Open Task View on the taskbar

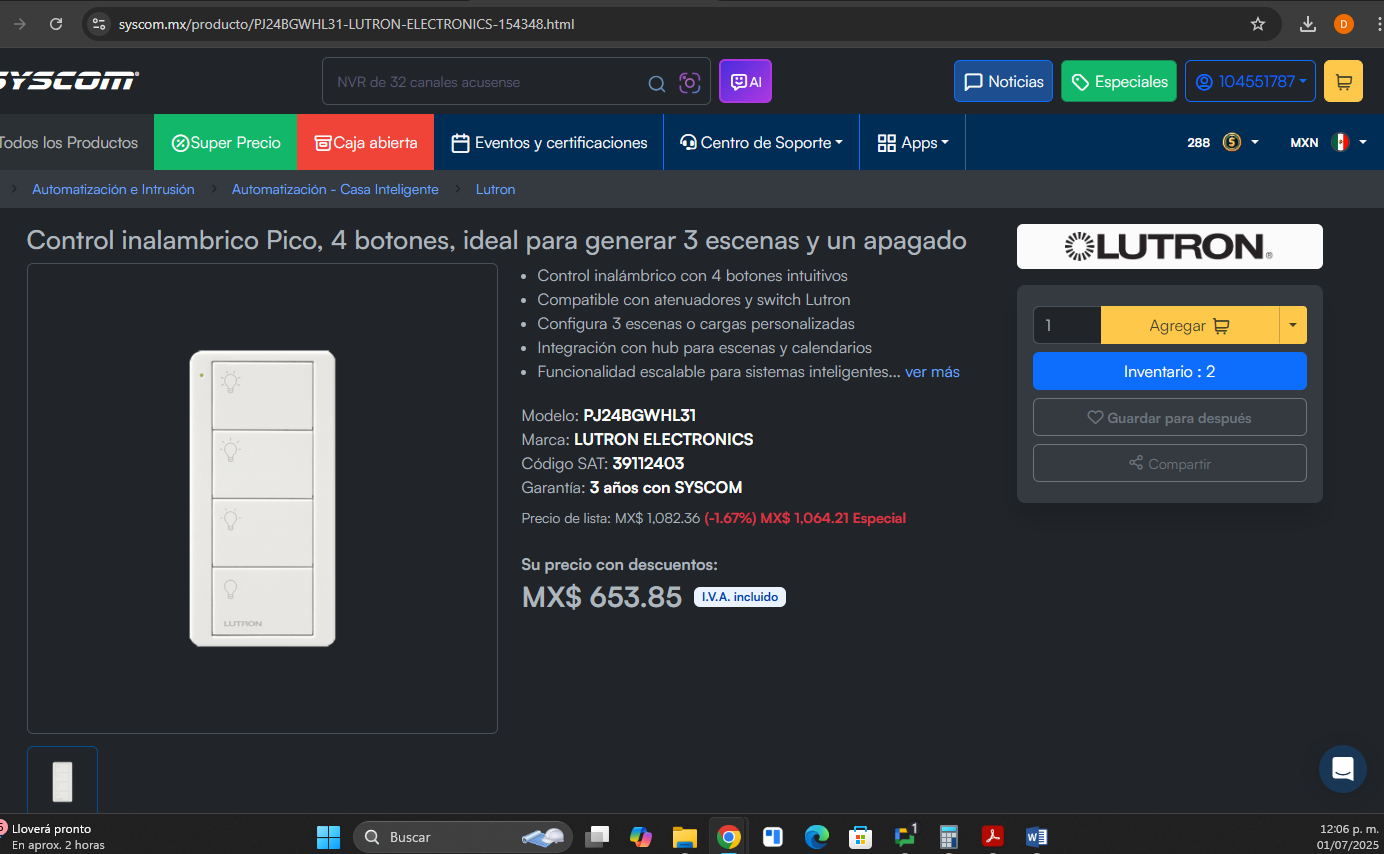pyautogui.click(x=597, y=837)
